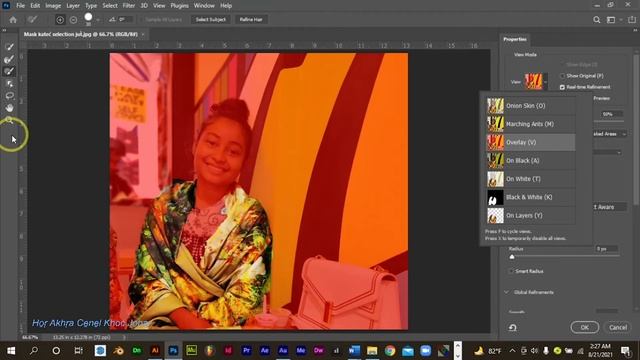Open Microsoft Word from the taskbar
This screenshot has height=360, width=640.
pos(354,350)
